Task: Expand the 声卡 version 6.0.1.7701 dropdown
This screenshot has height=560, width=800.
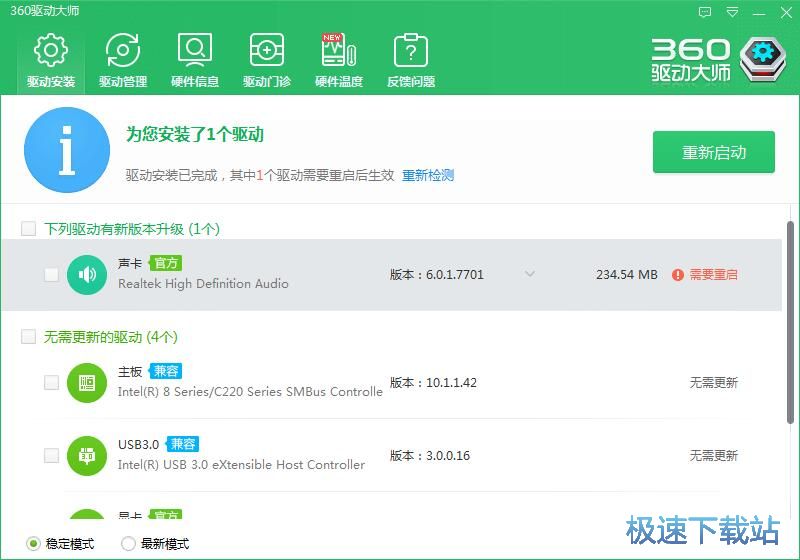Action: click(x=530, y=274)
